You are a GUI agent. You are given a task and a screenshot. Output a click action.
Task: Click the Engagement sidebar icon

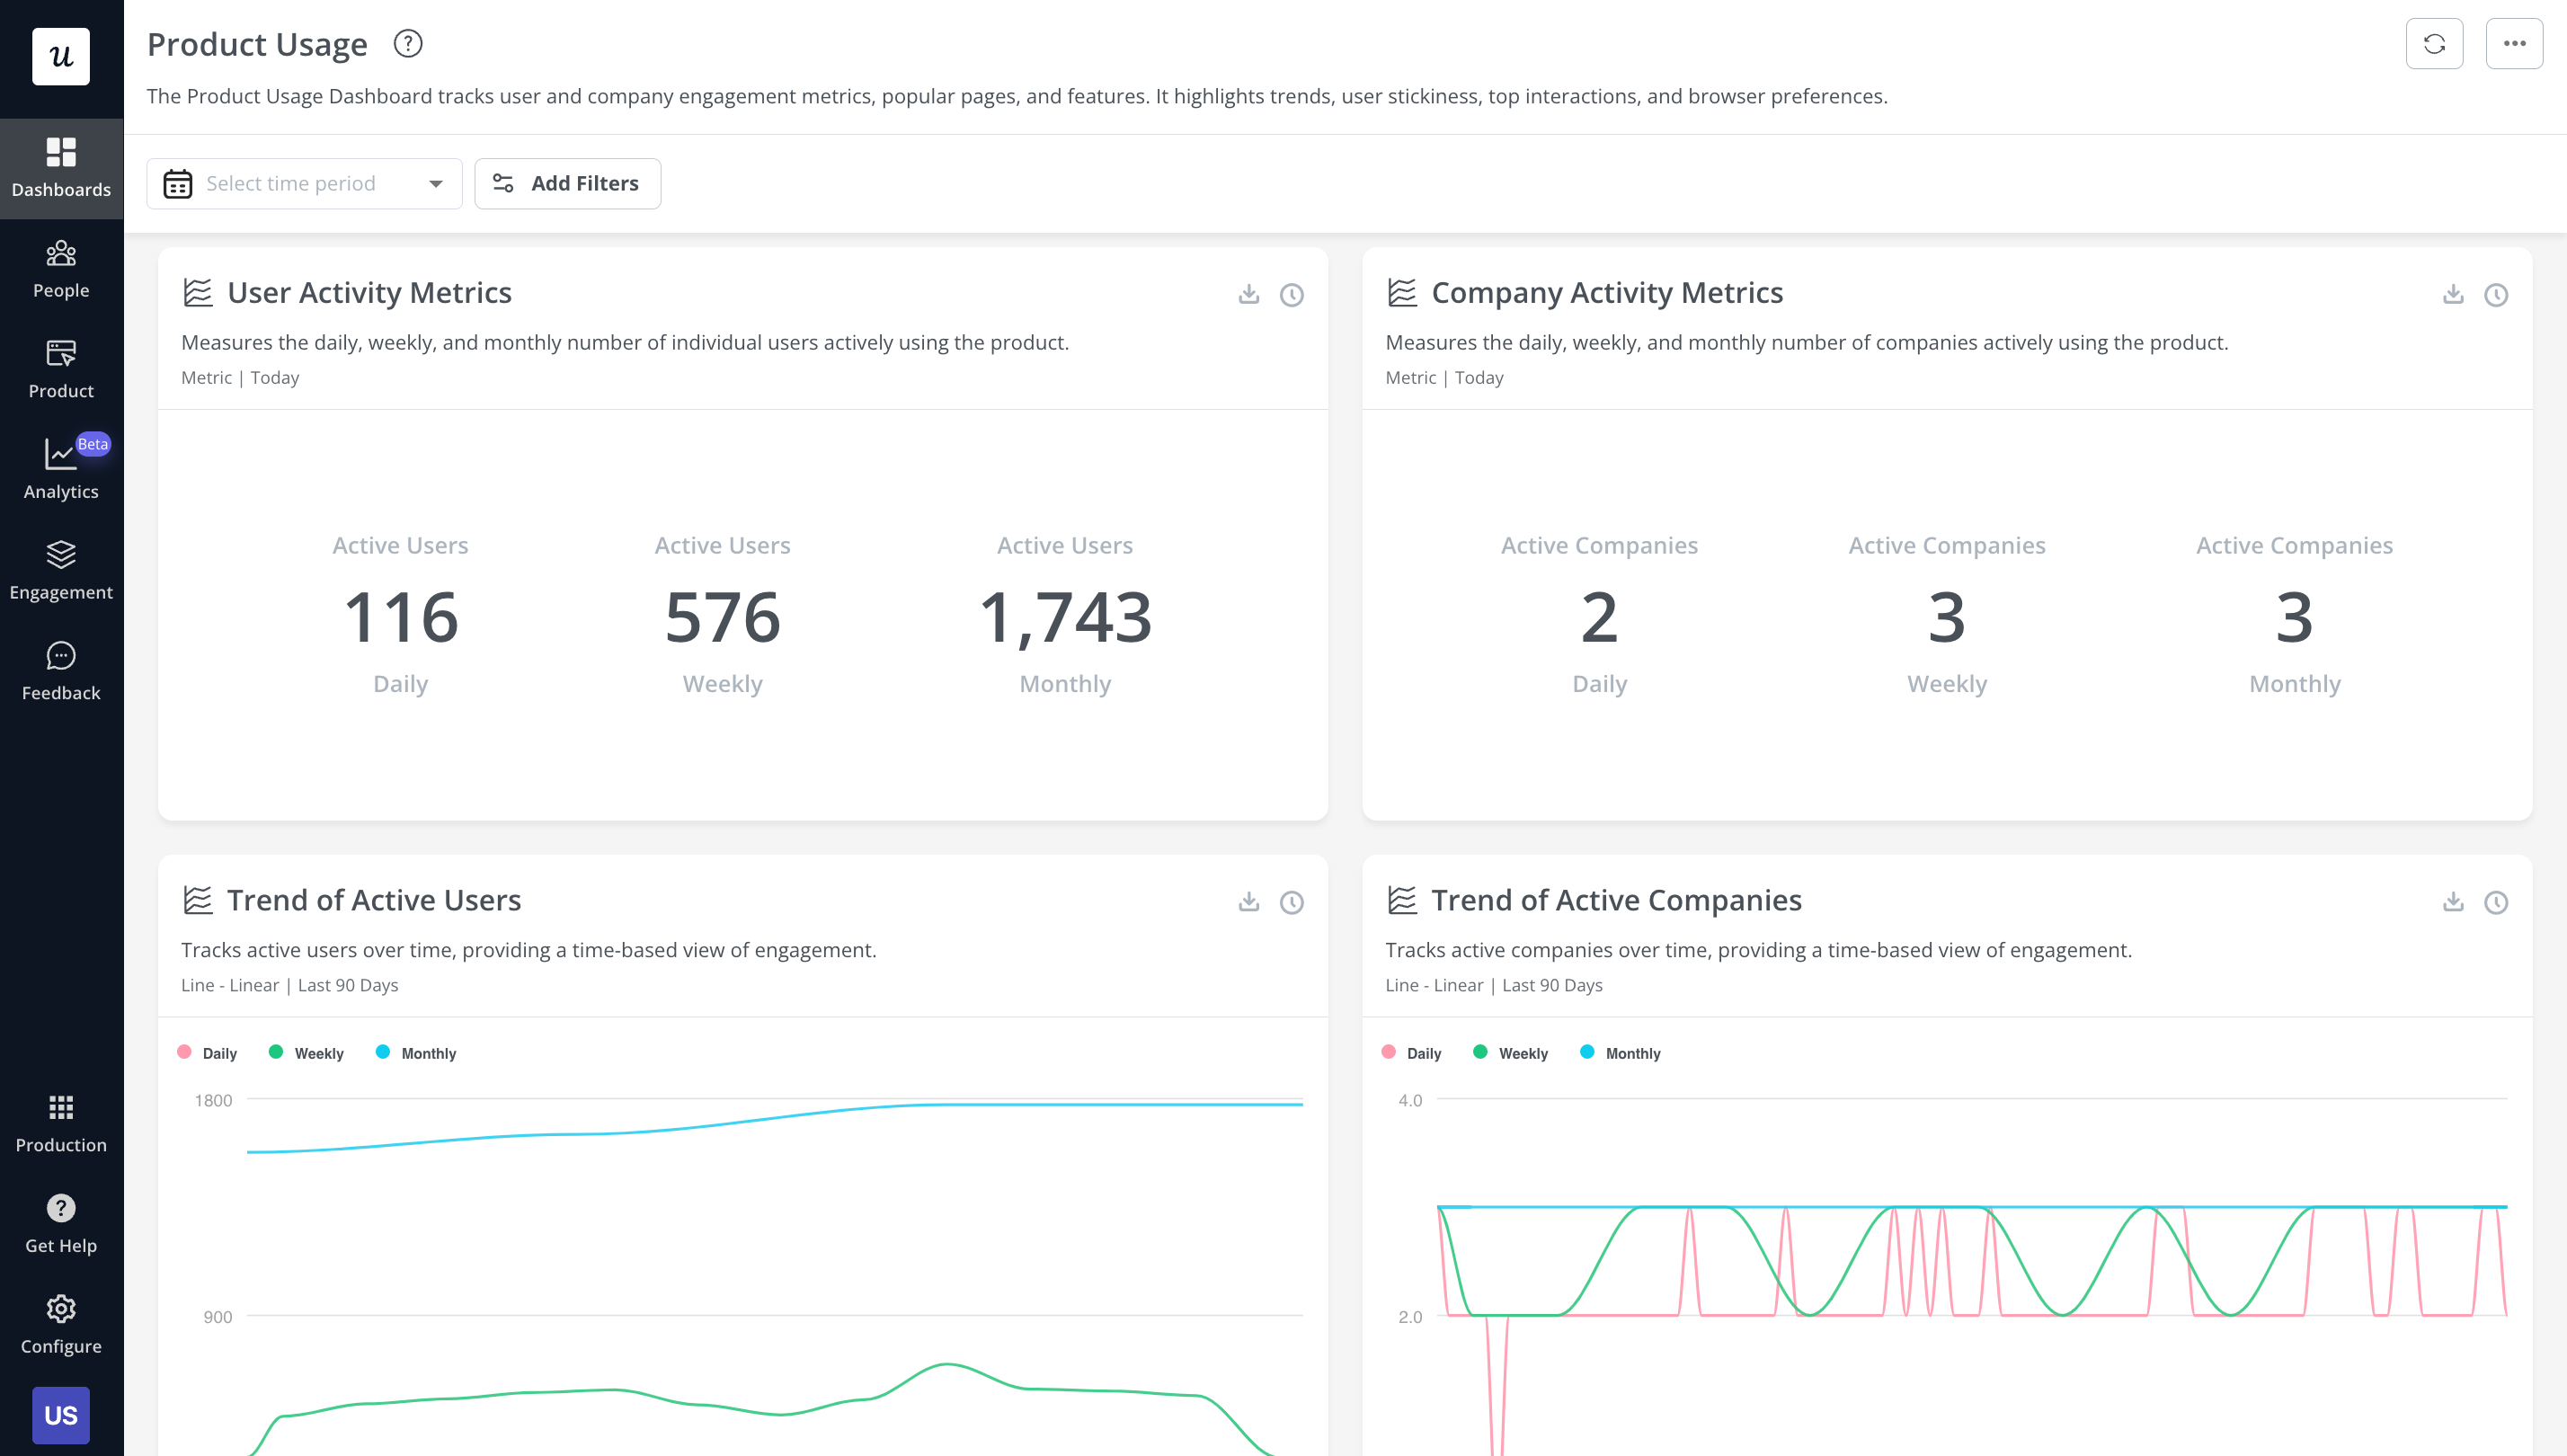pos(61,570)
